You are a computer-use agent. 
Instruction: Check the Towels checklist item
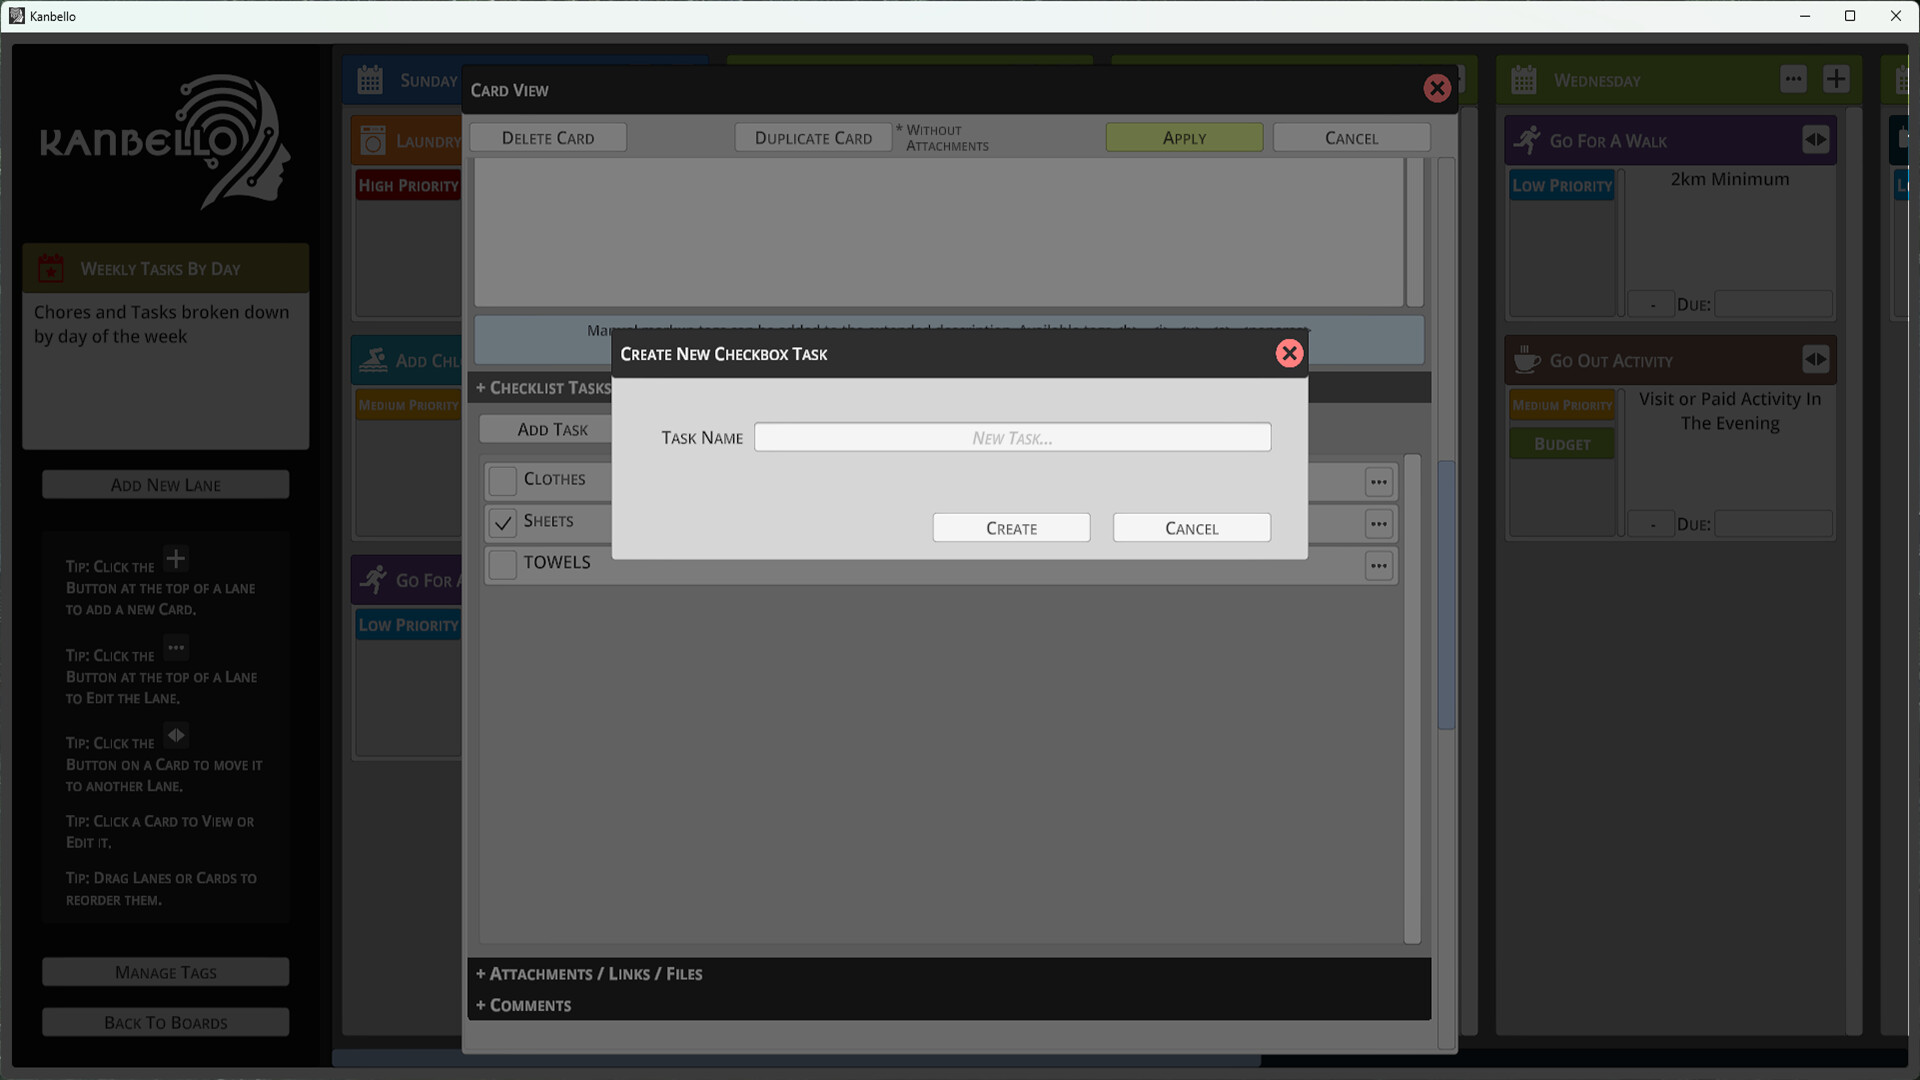[503, 564]
